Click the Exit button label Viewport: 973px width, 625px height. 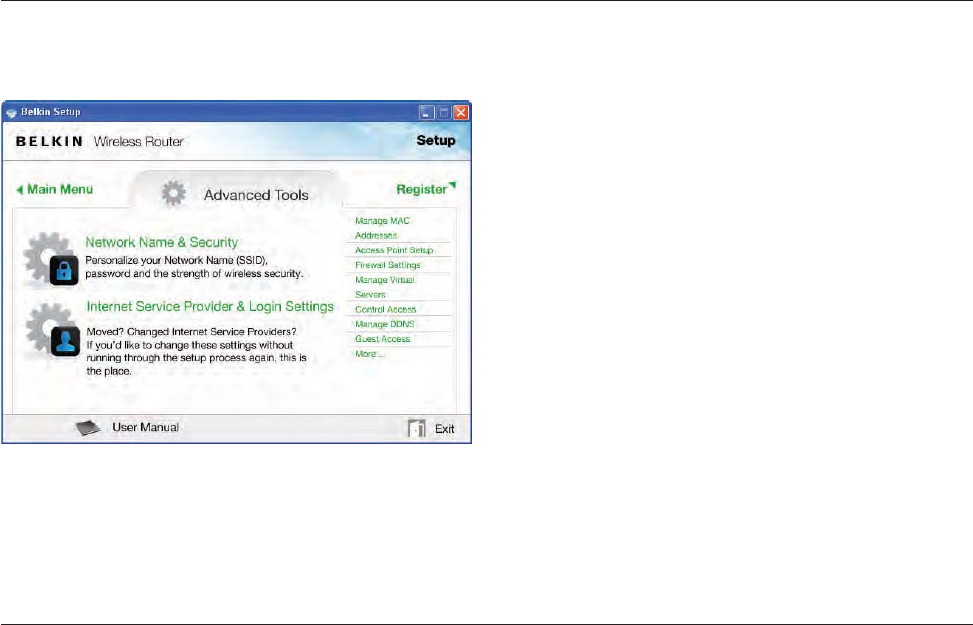pyautogui.click(x=444, y=429)
